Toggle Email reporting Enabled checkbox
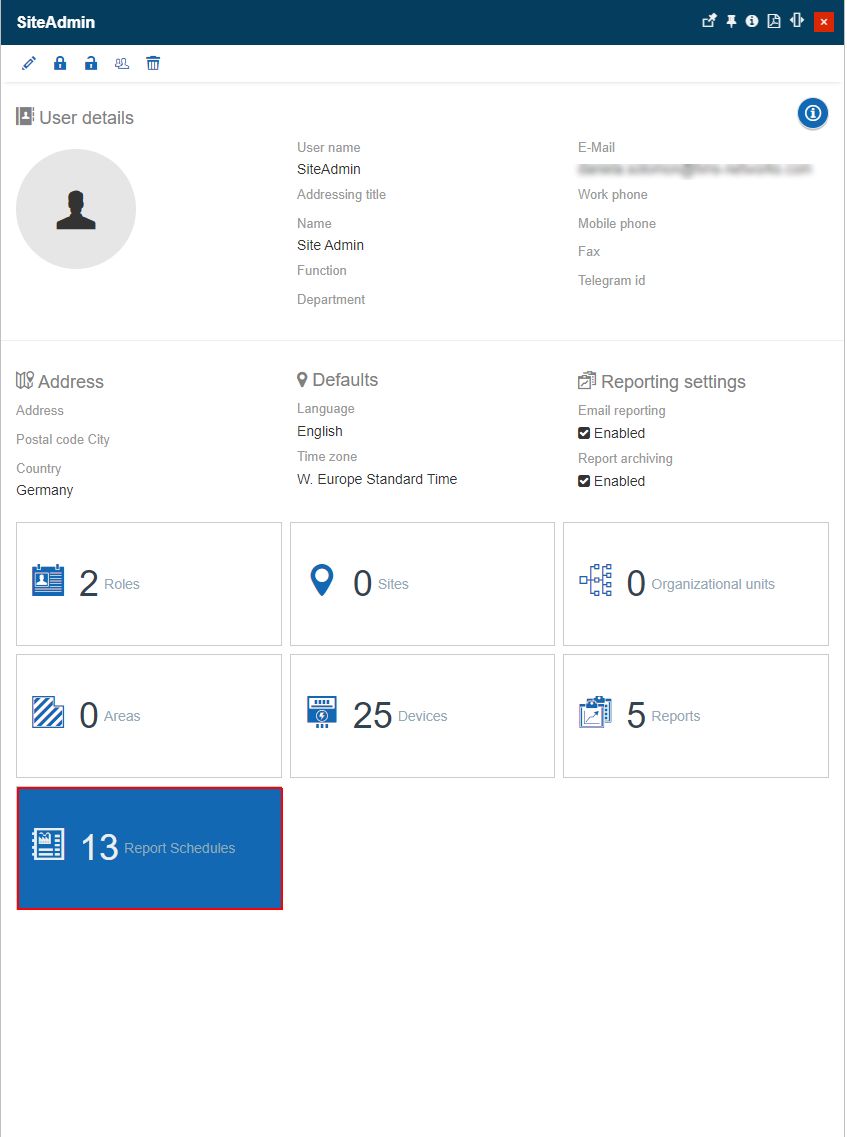 tap(584, 433)
